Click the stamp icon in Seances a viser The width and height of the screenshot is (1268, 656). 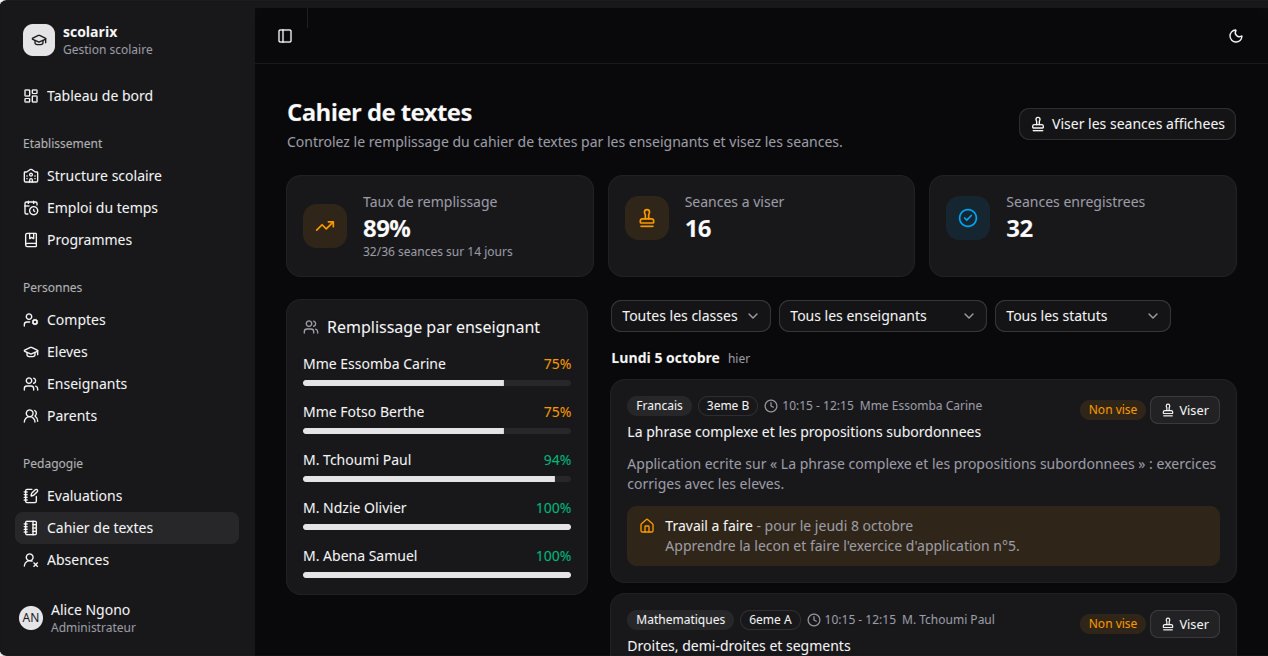tap(647, 218)
